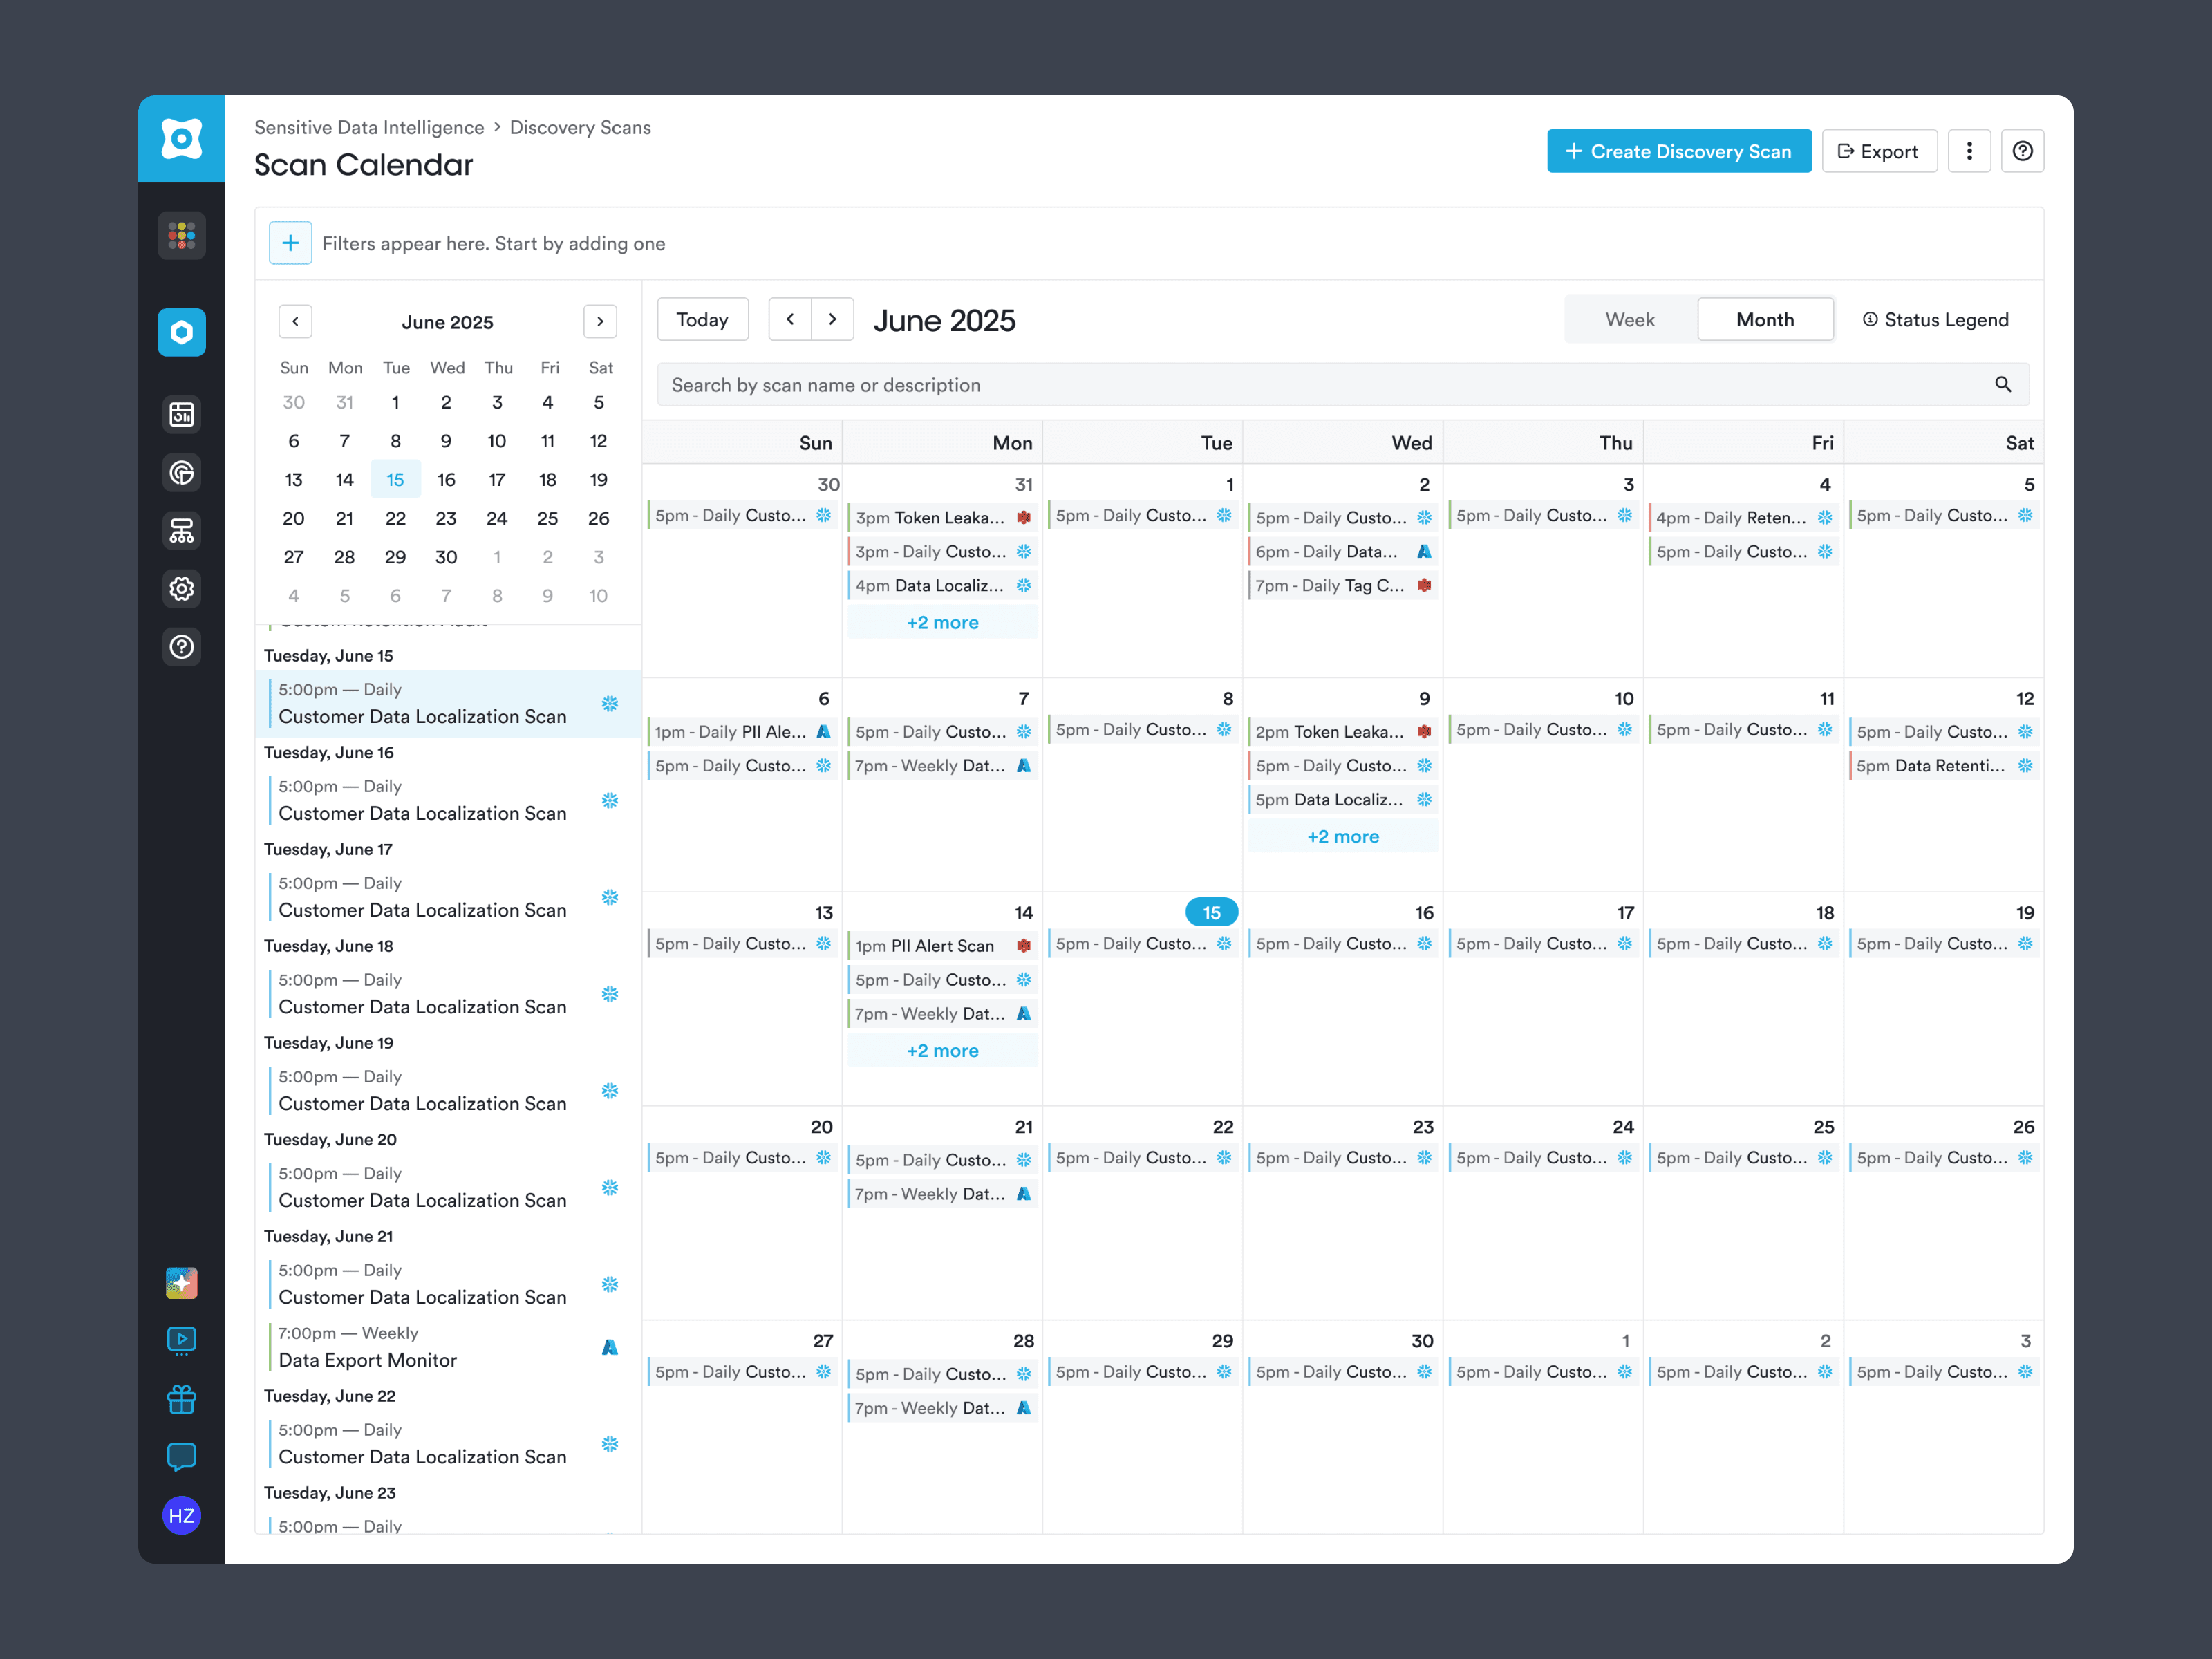
Task: Click the Create Discovery Scan button
Action: click(x=1679, y=150)
